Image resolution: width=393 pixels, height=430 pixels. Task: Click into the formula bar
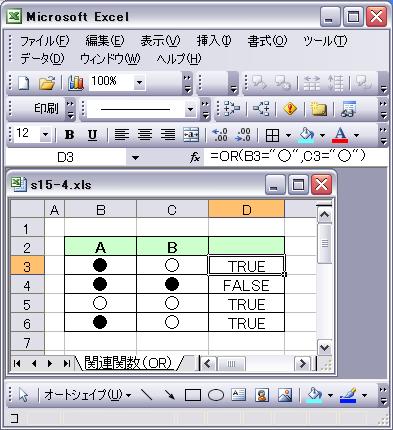[296, 157]
